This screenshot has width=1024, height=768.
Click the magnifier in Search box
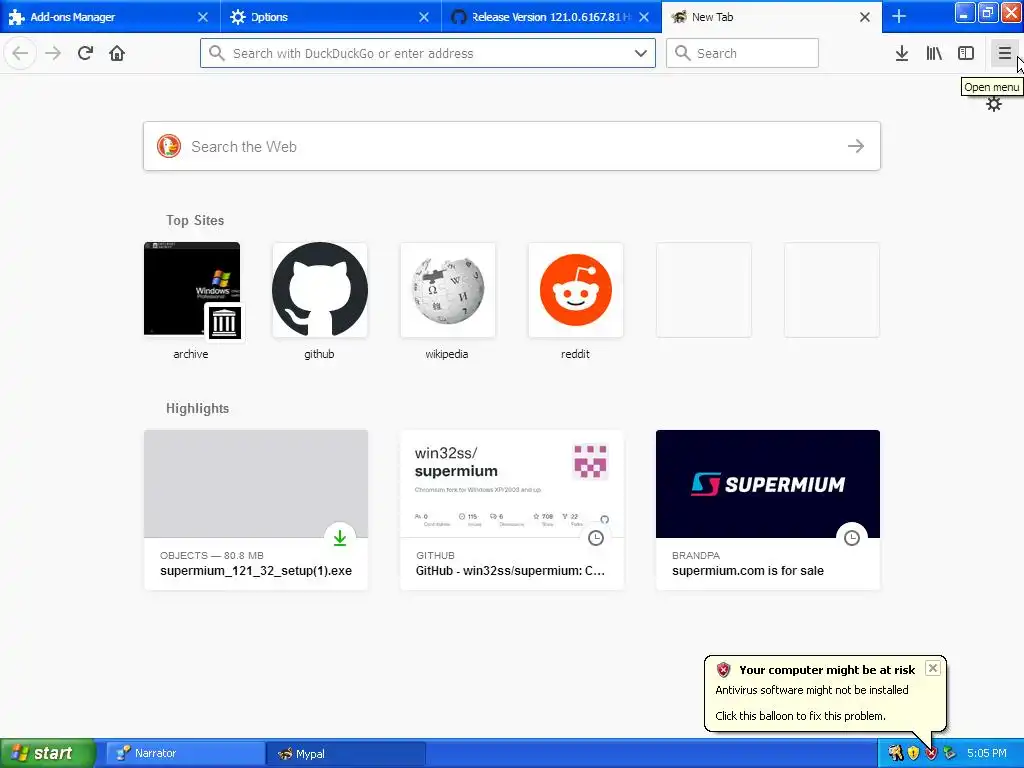[682, 53]
